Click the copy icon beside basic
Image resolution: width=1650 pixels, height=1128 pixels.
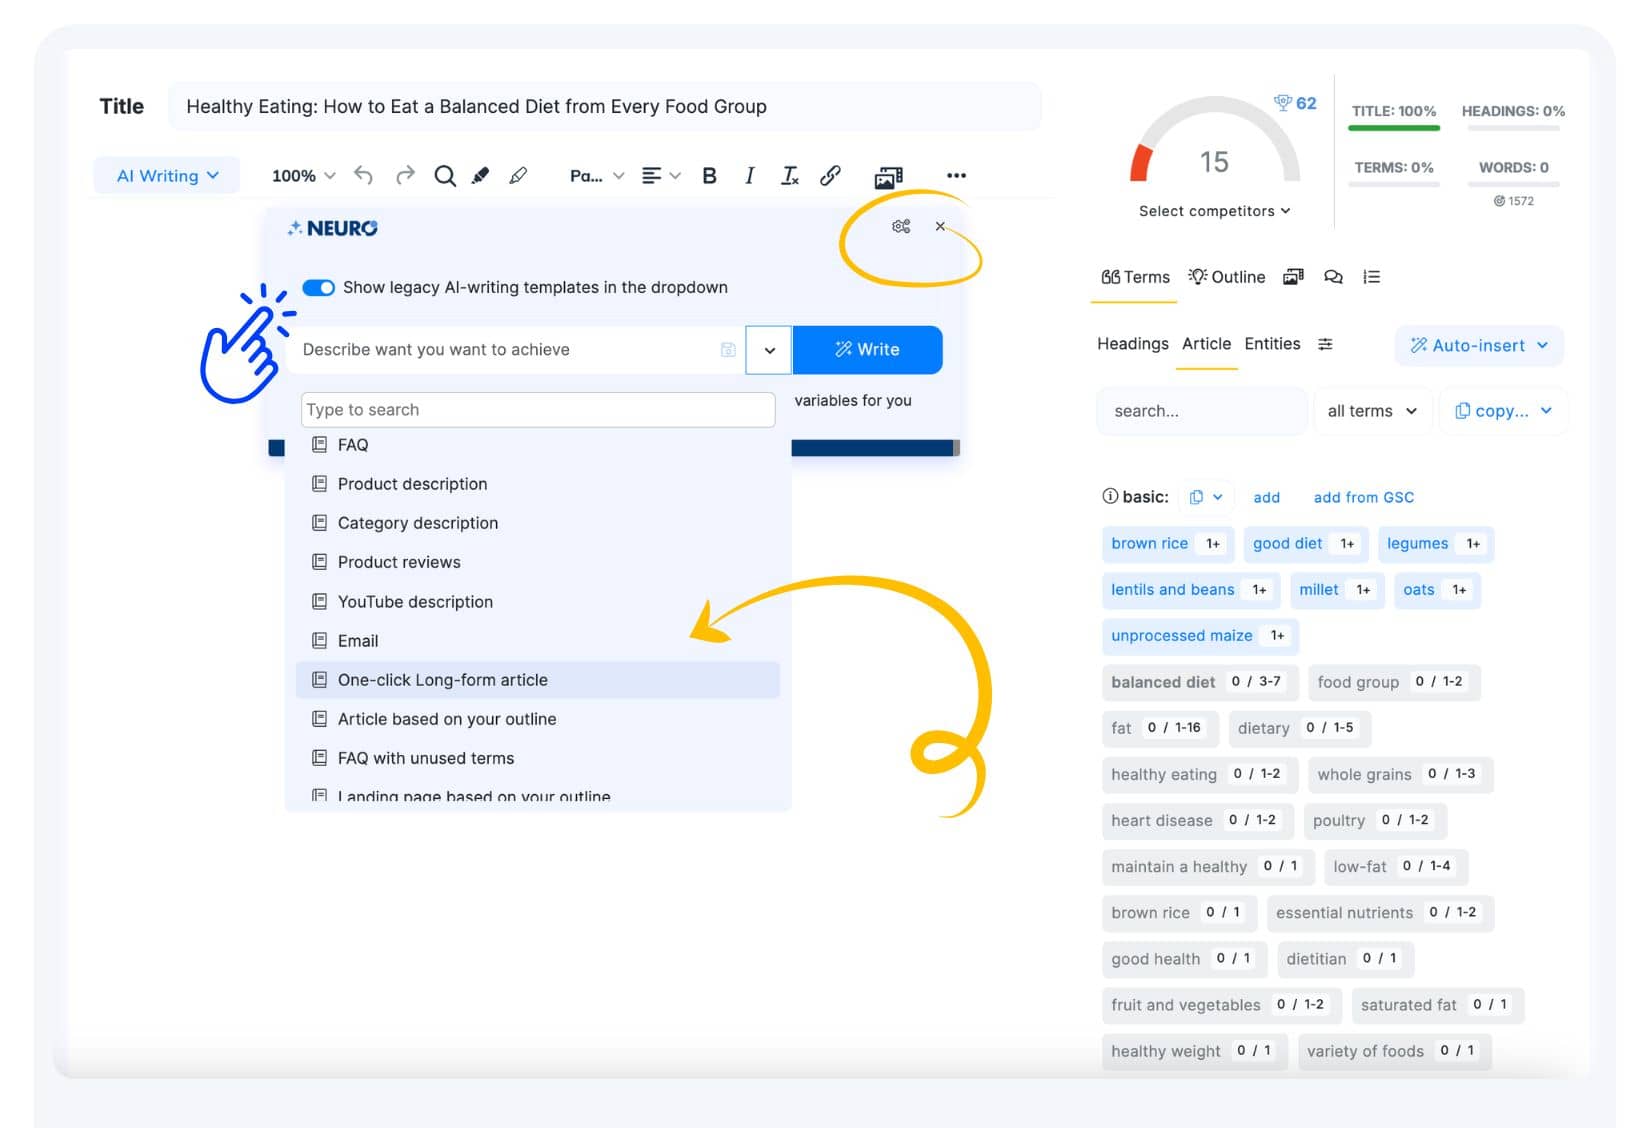pyautogui.click(x=1196, y=497)
